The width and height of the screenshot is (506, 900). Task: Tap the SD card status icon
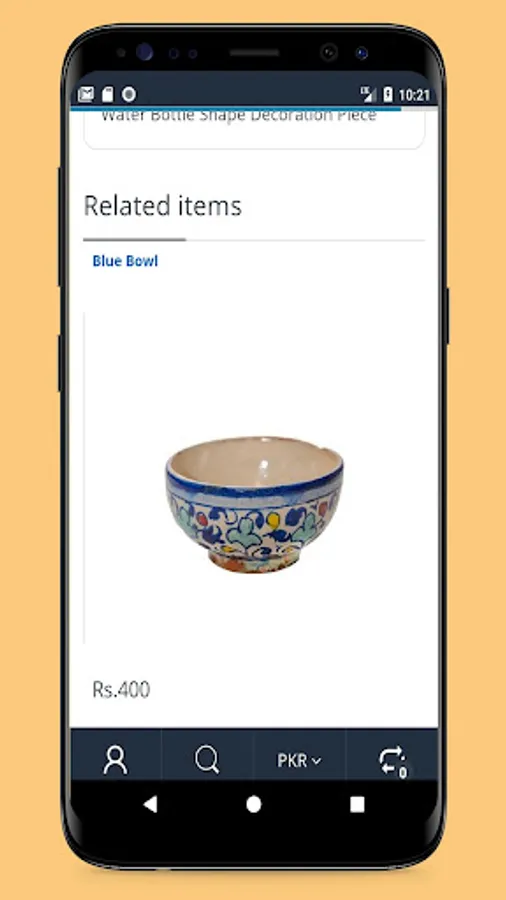click(108, 94)
